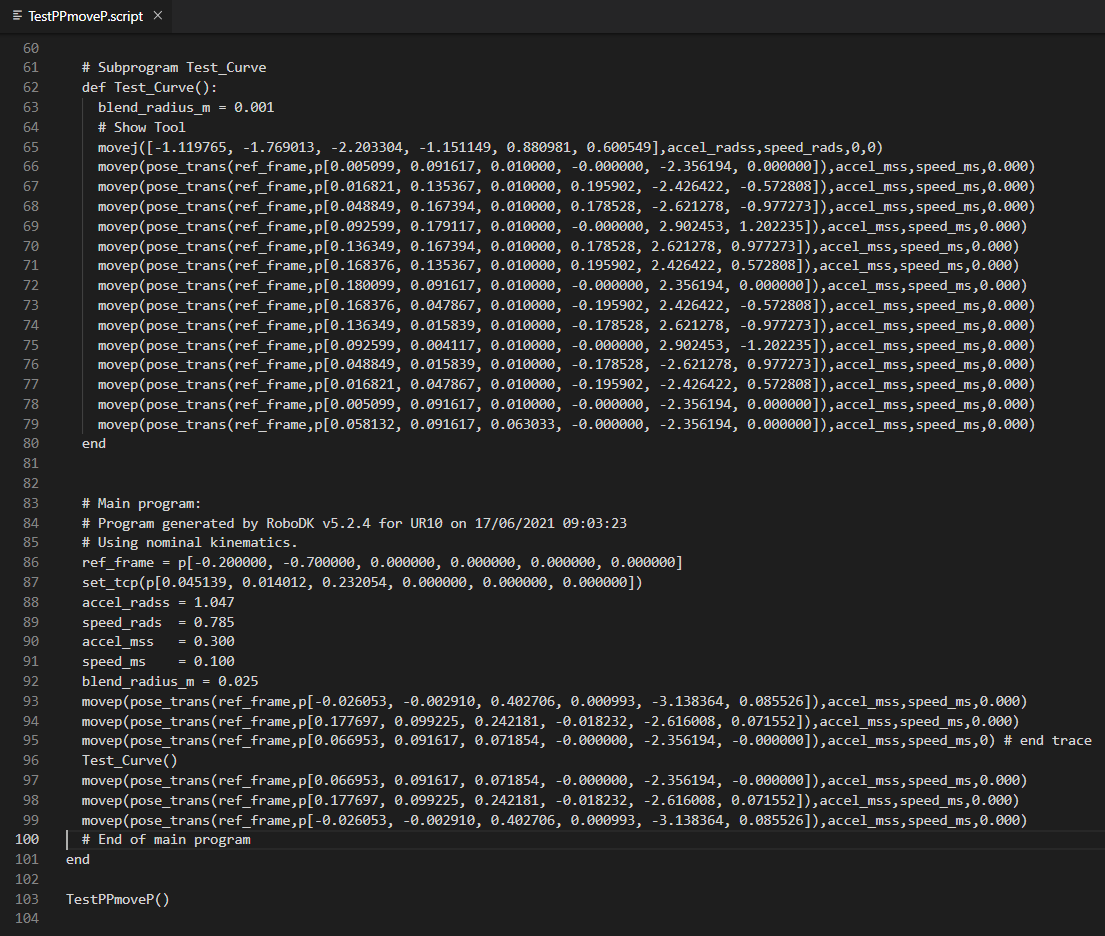Click '# Using nominal kinematics.' comment
Screen dimensions: 1105x936
[190, 543]
